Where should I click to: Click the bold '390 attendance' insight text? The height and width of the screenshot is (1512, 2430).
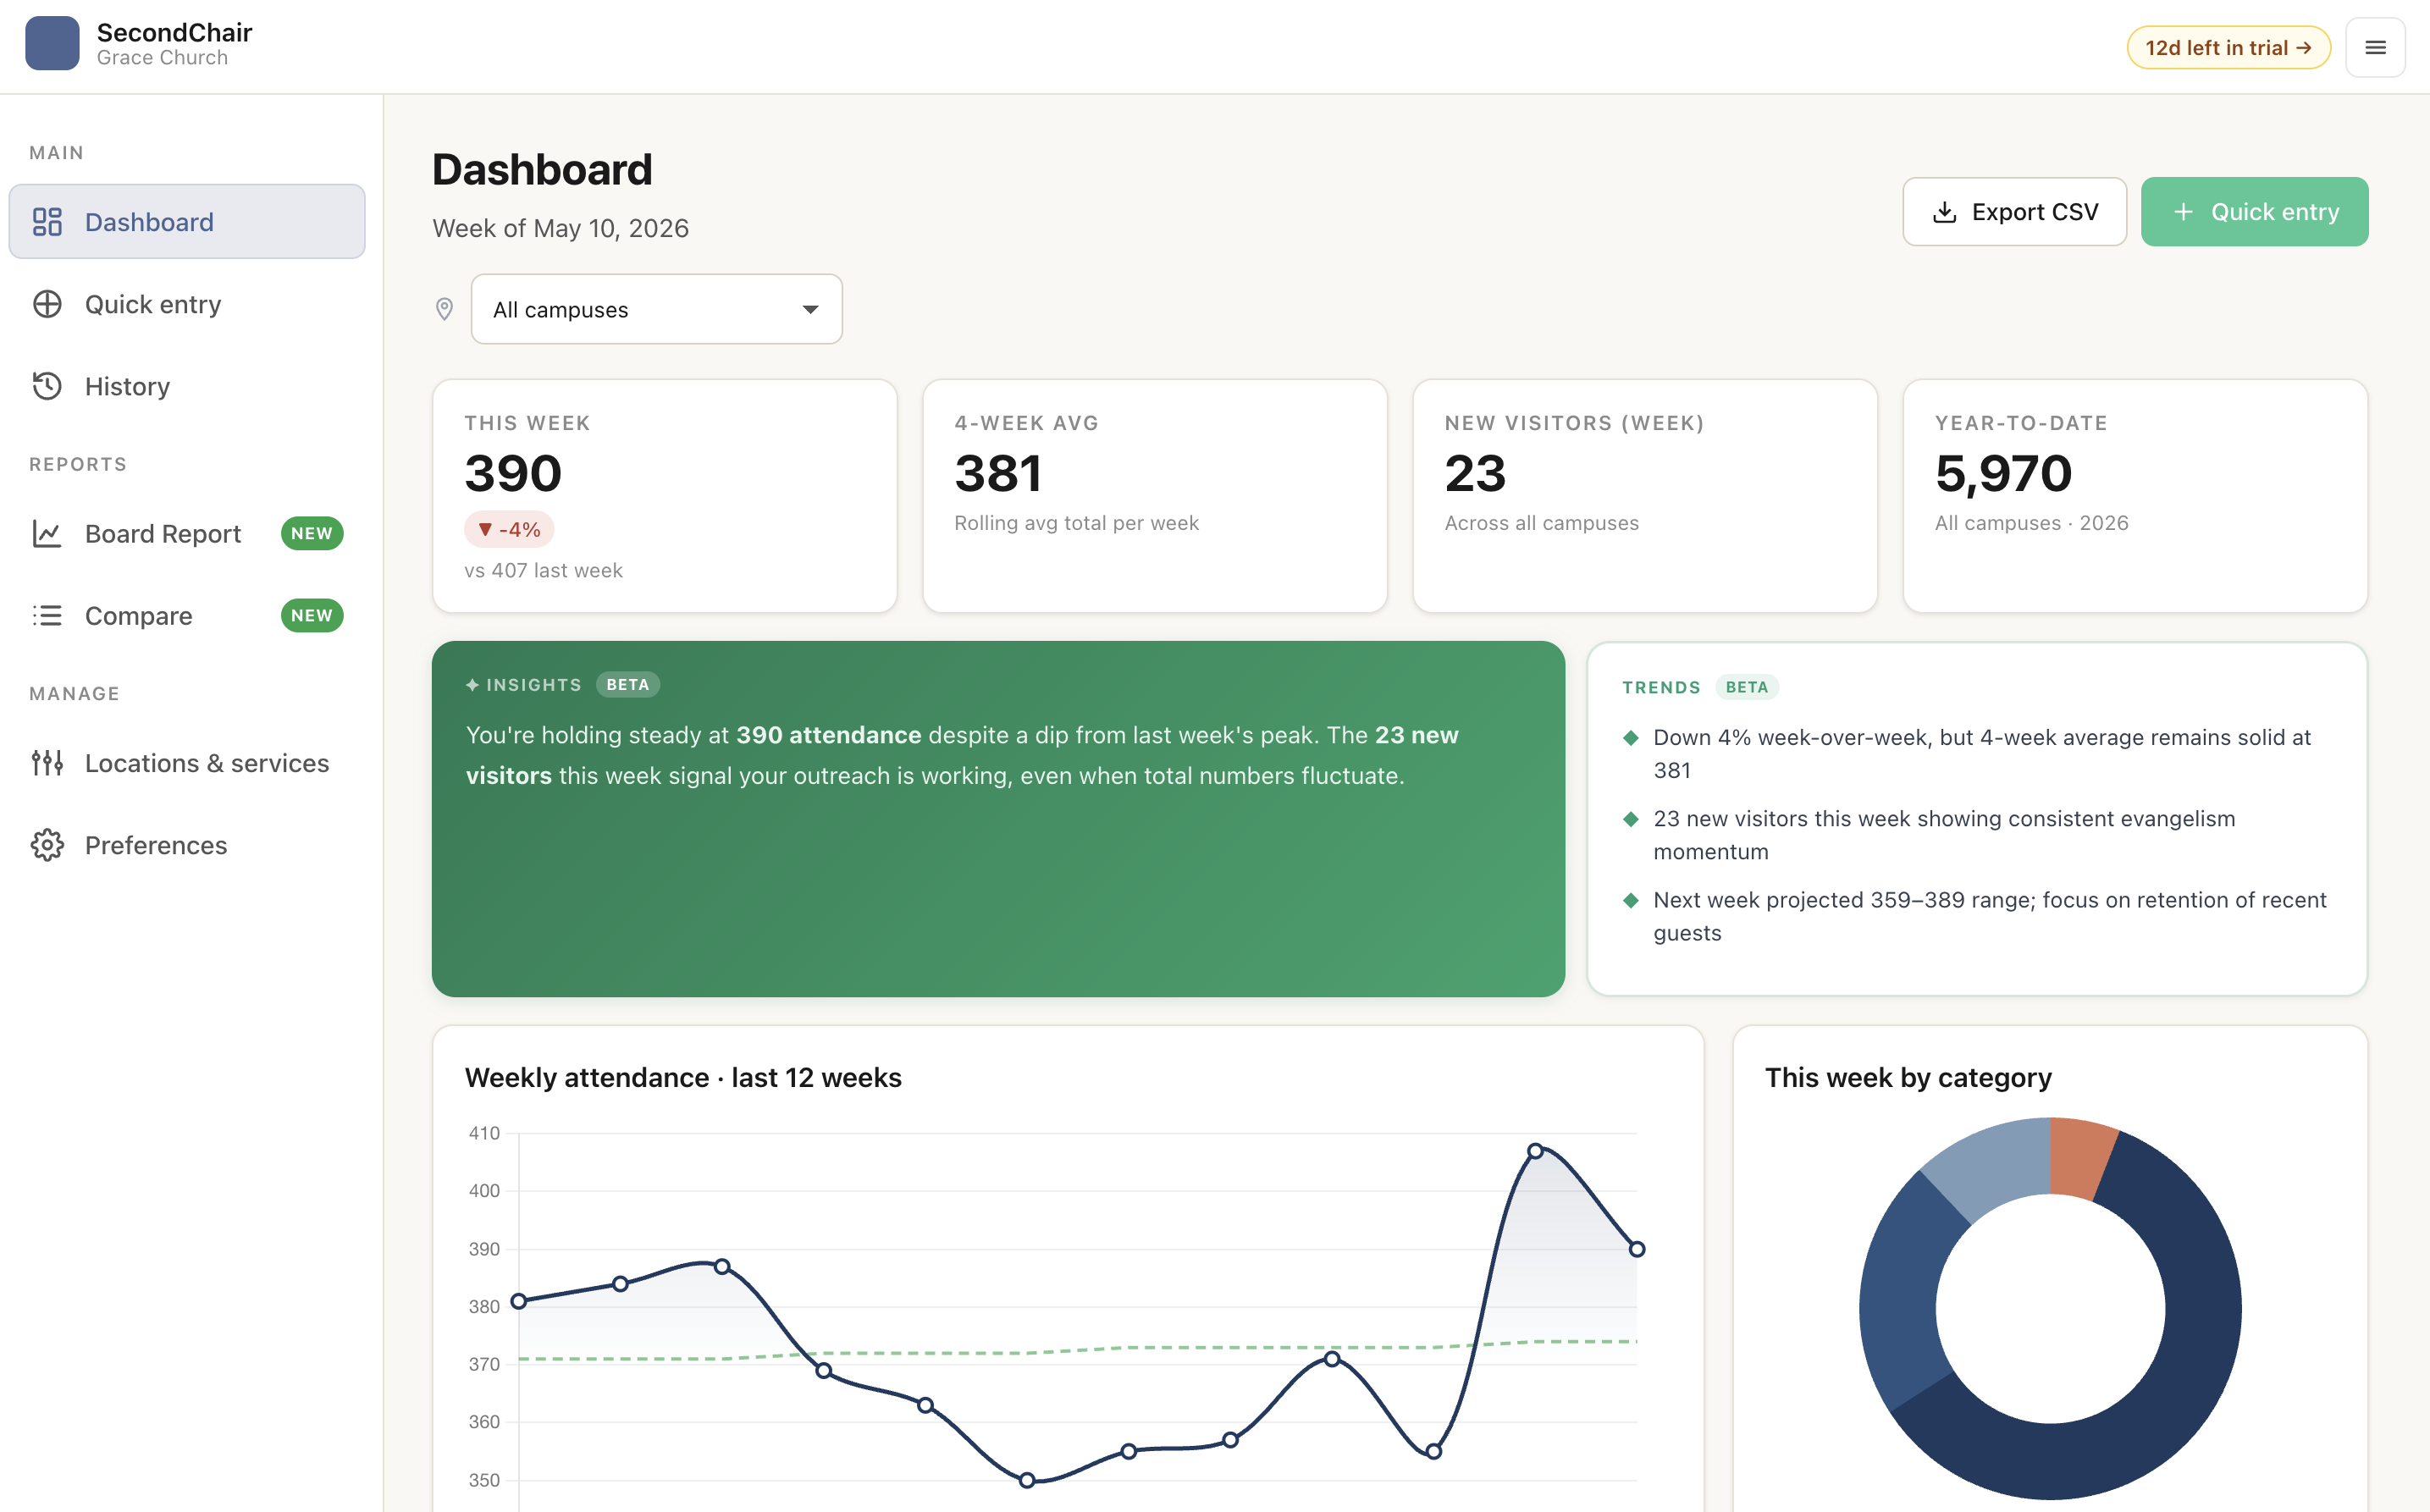(828, 735)
